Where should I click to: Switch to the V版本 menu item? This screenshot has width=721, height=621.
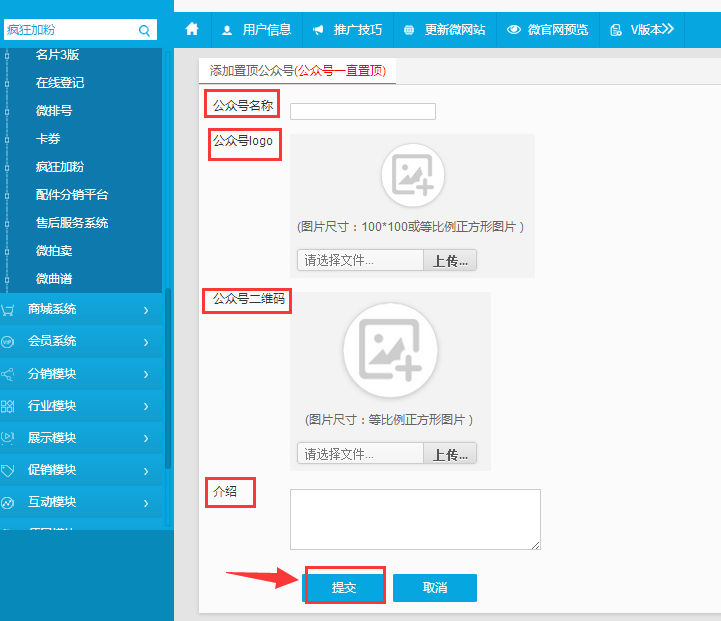(642, 30)
